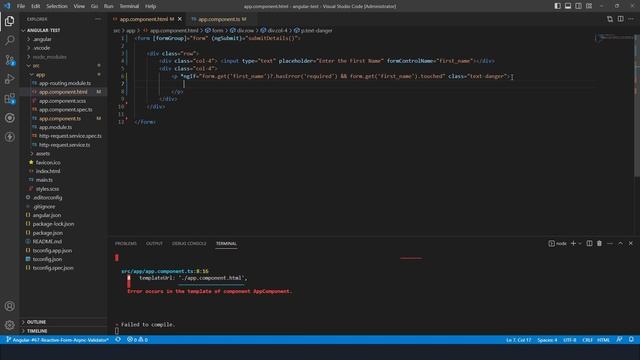Open changes for the current file
The height and width of the screenshot is (360, 640).
[610, 19]
